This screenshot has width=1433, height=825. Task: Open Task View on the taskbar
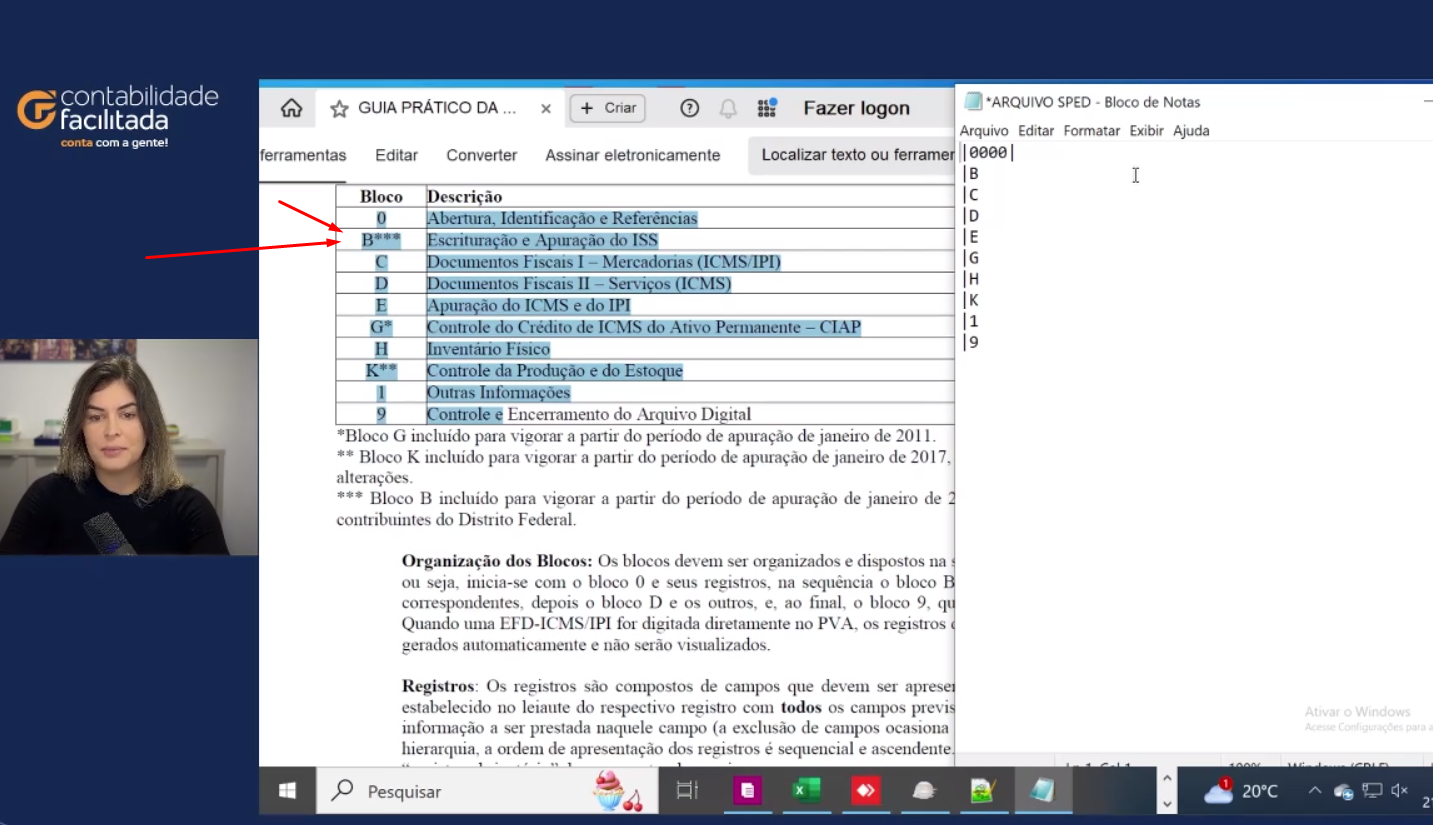[686, 791]
